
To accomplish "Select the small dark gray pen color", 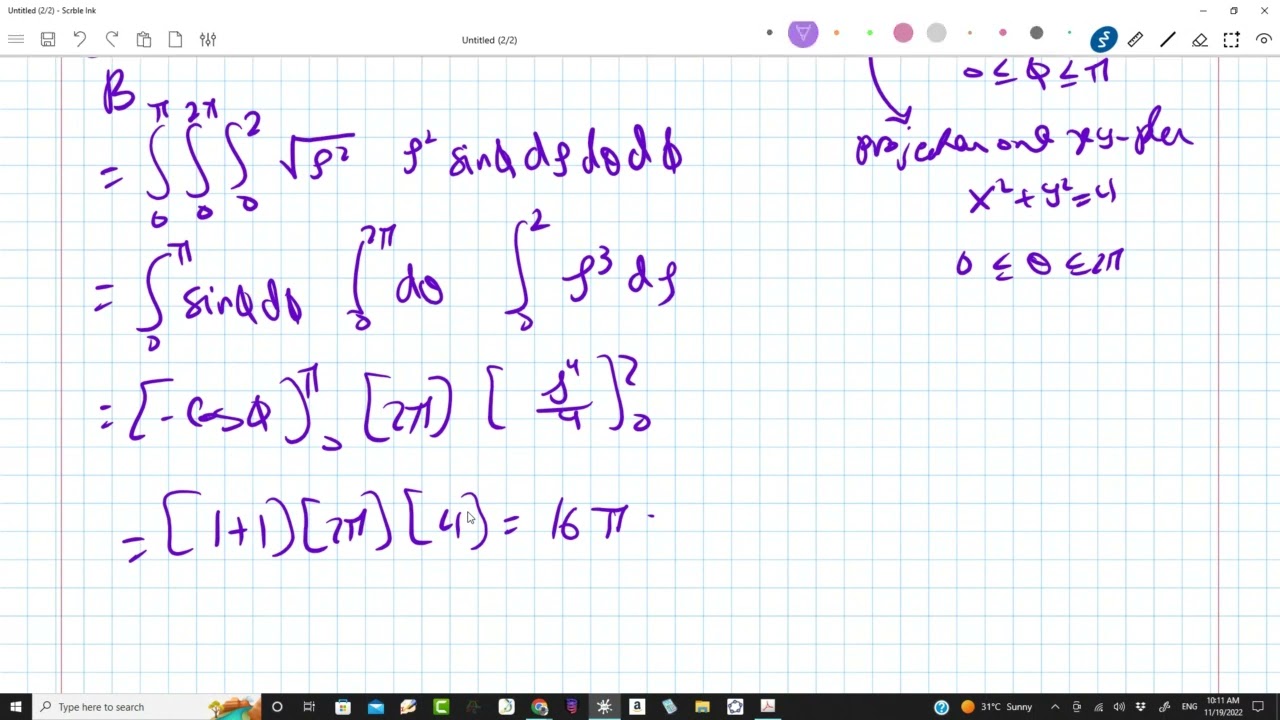I will 769,33.
